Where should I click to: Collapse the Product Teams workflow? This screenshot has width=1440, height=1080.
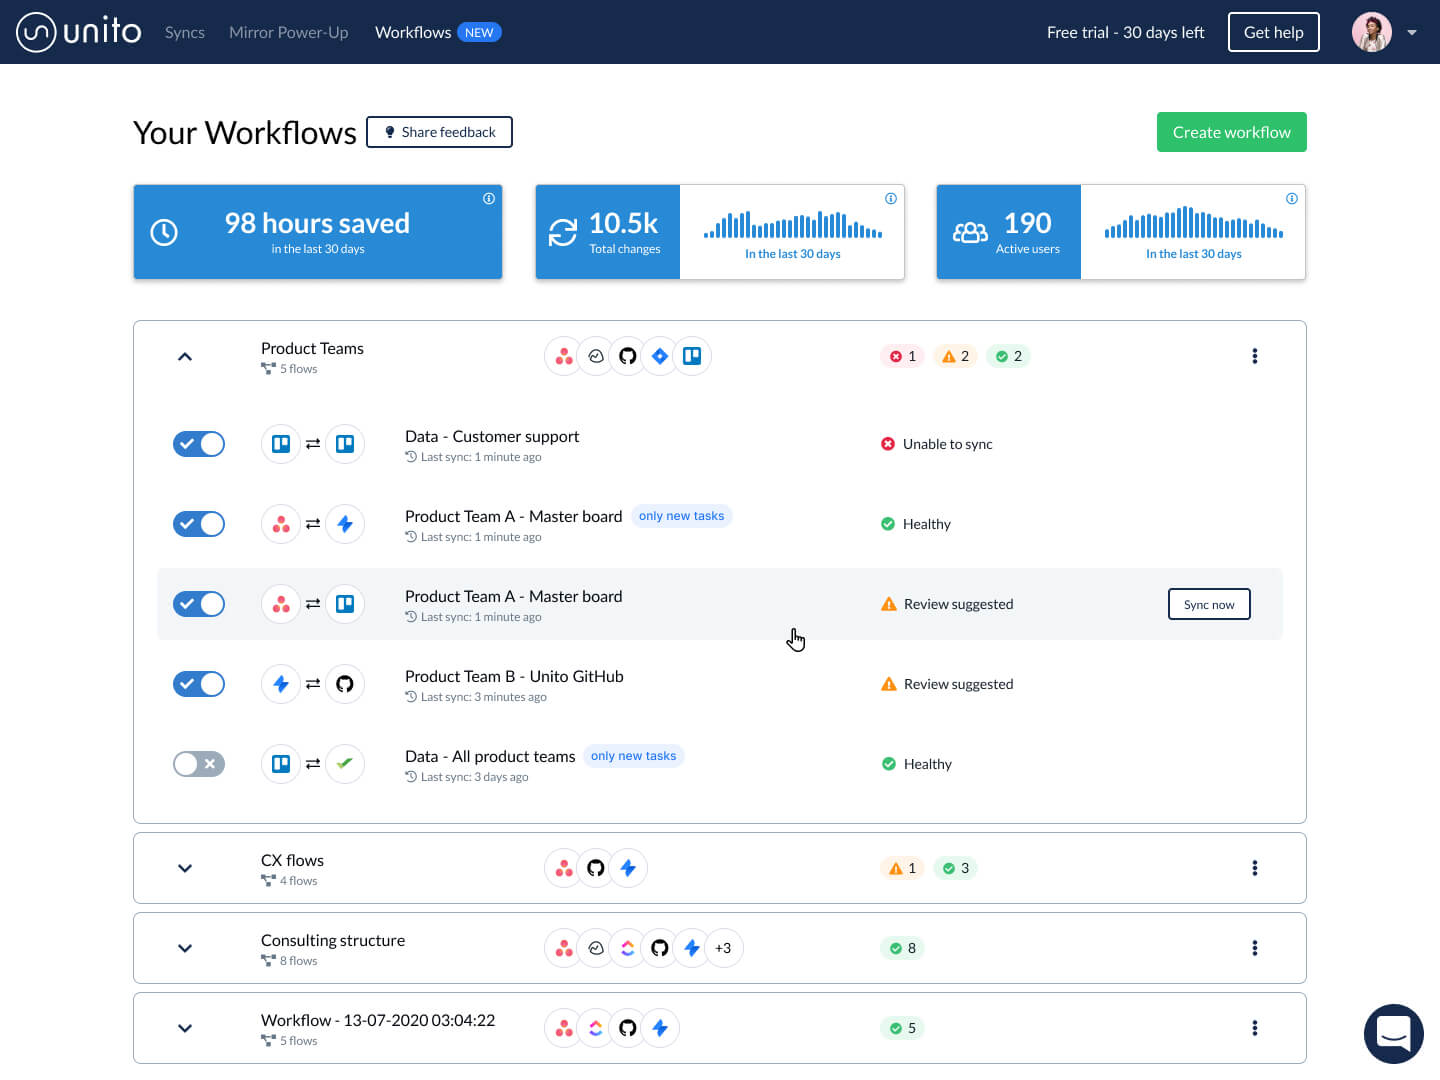(185, 356)
